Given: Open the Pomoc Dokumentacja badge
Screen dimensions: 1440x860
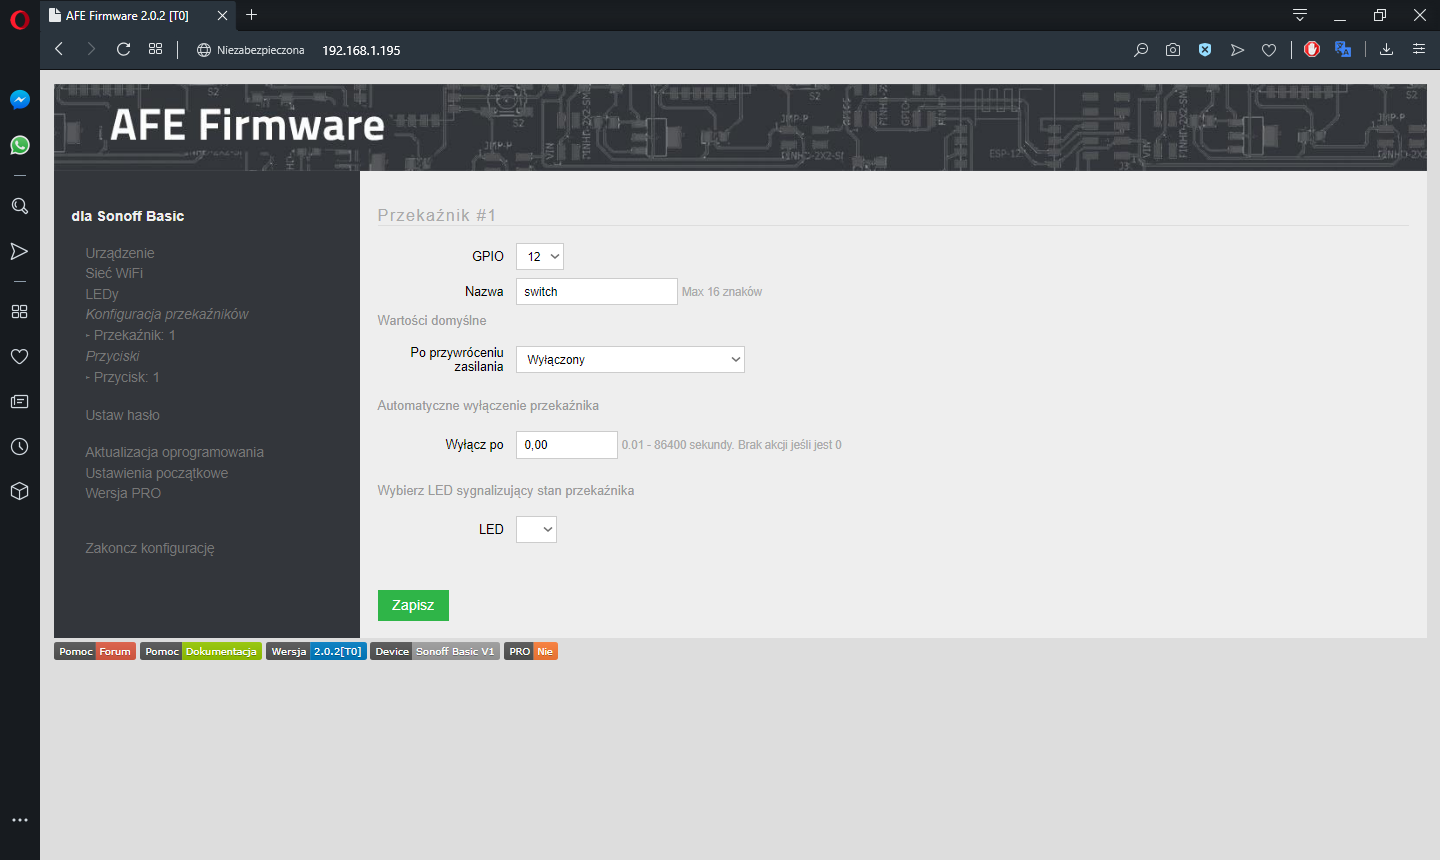Looking at the screenshot, I should (201, 651).
